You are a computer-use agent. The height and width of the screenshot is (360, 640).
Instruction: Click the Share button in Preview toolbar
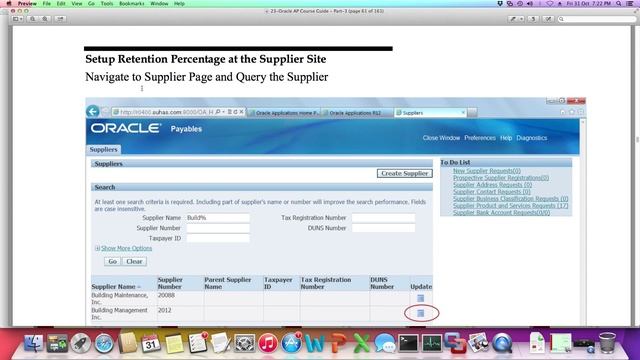coord(60,19)
